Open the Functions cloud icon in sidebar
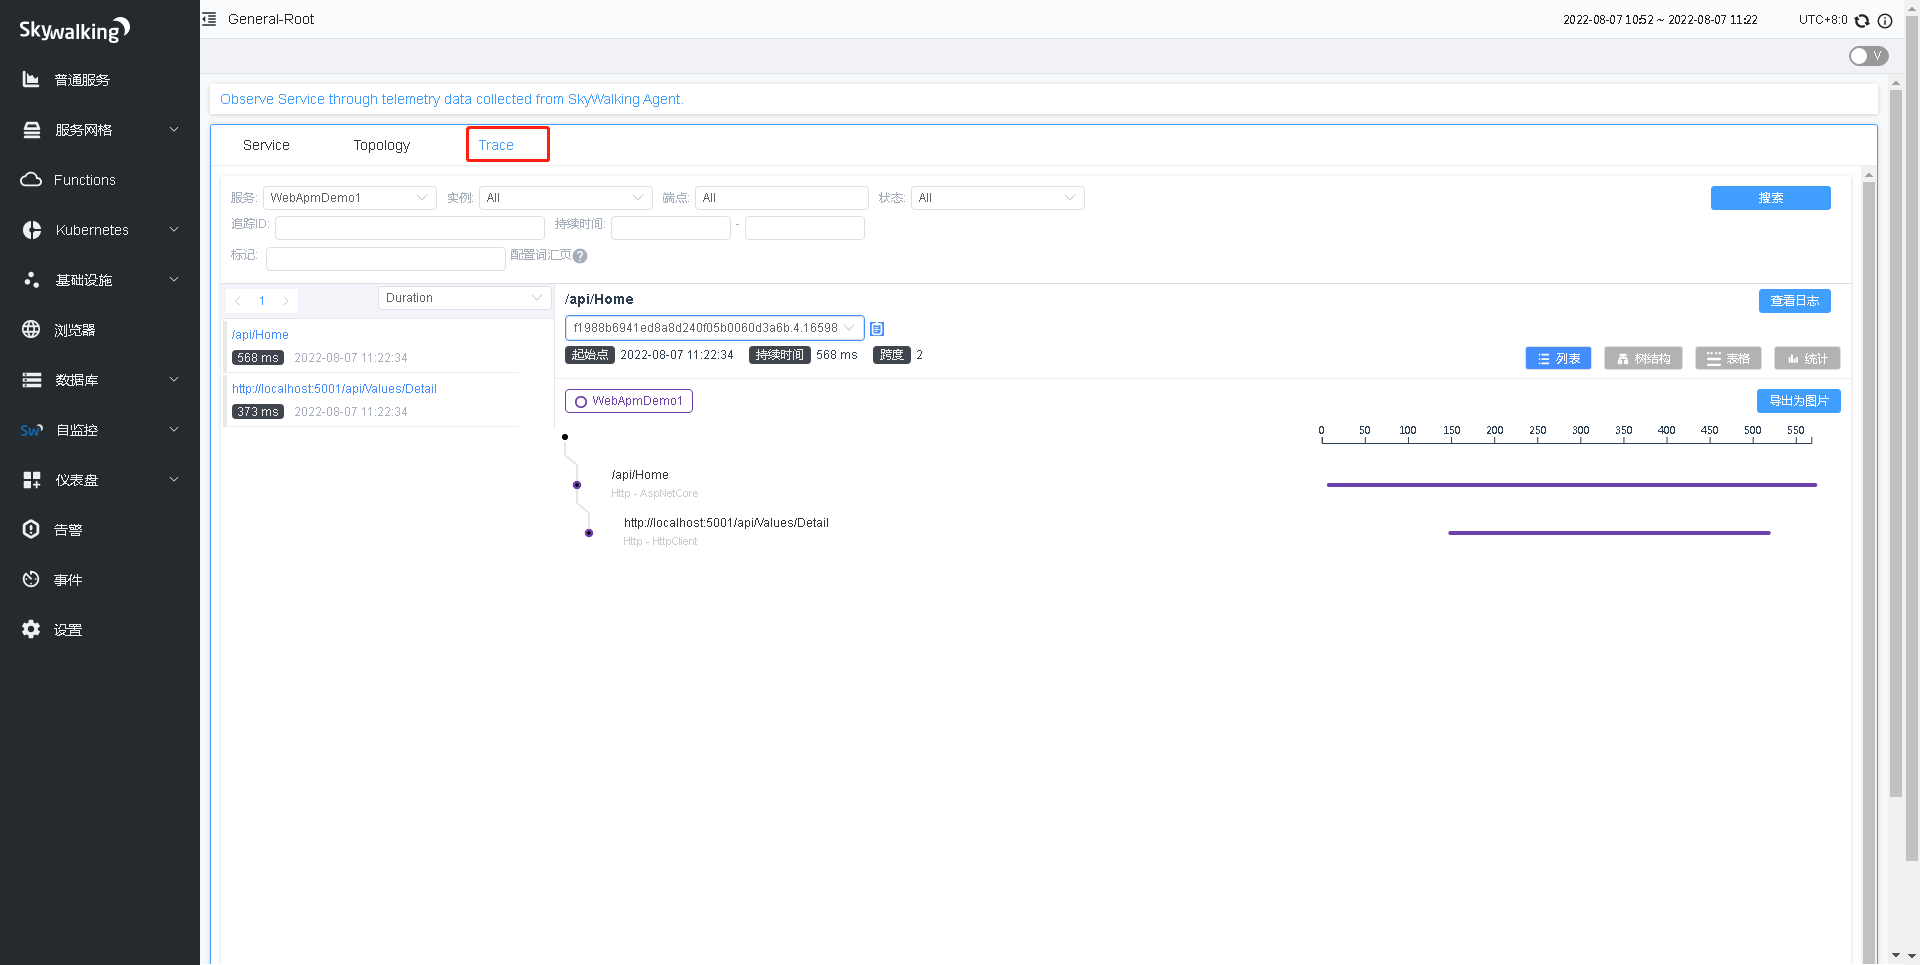This screenshot has height=965, width=1920. click(x=31, y=180)
